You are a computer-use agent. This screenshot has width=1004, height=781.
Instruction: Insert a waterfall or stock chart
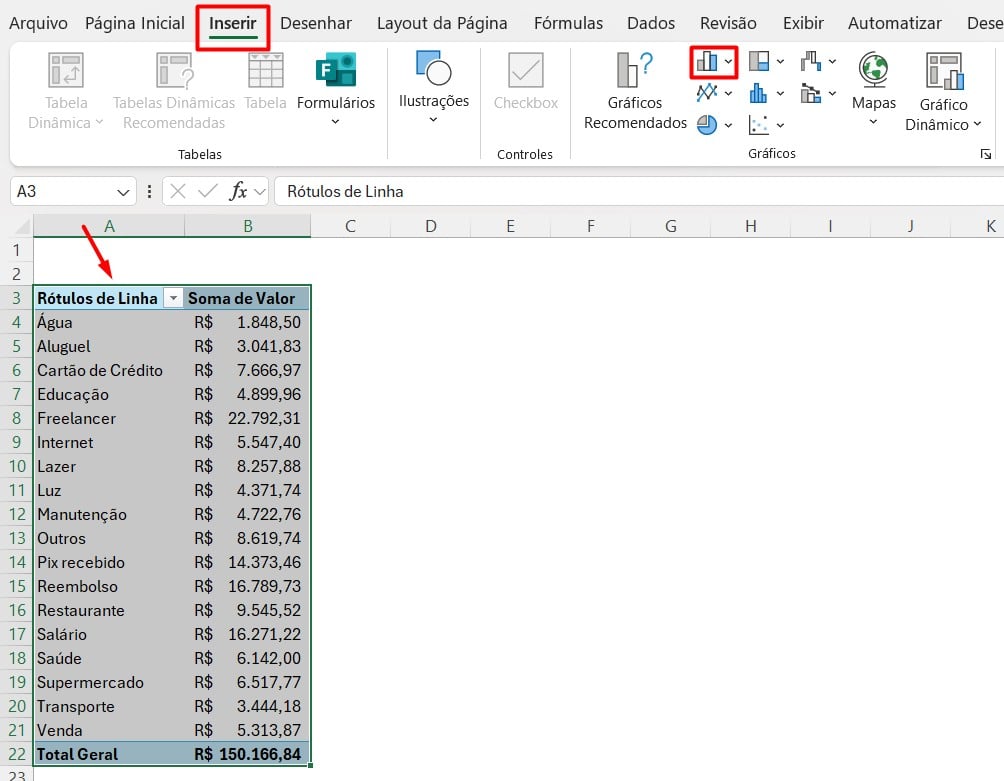tap(811, 61)
